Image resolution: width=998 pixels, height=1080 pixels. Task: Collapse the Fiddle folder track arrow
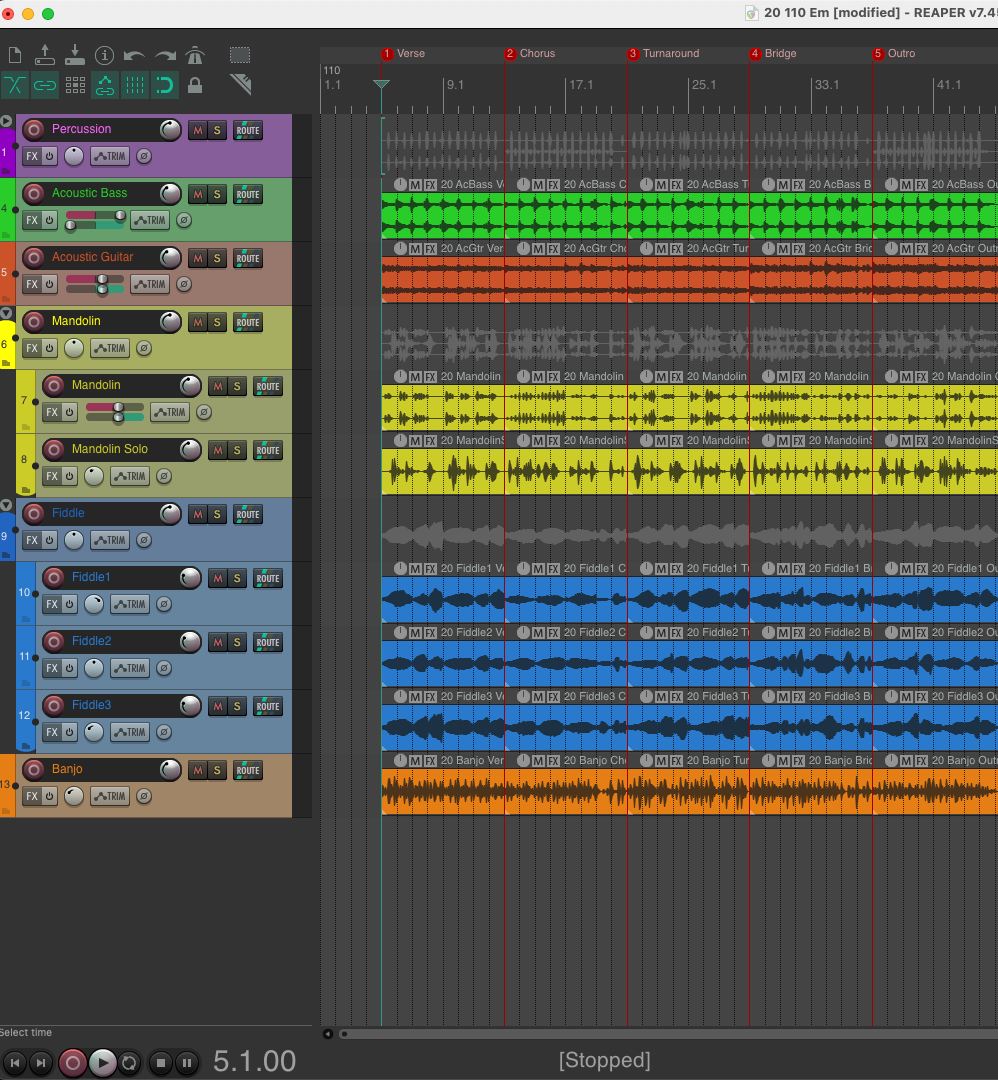pos(6,506)
